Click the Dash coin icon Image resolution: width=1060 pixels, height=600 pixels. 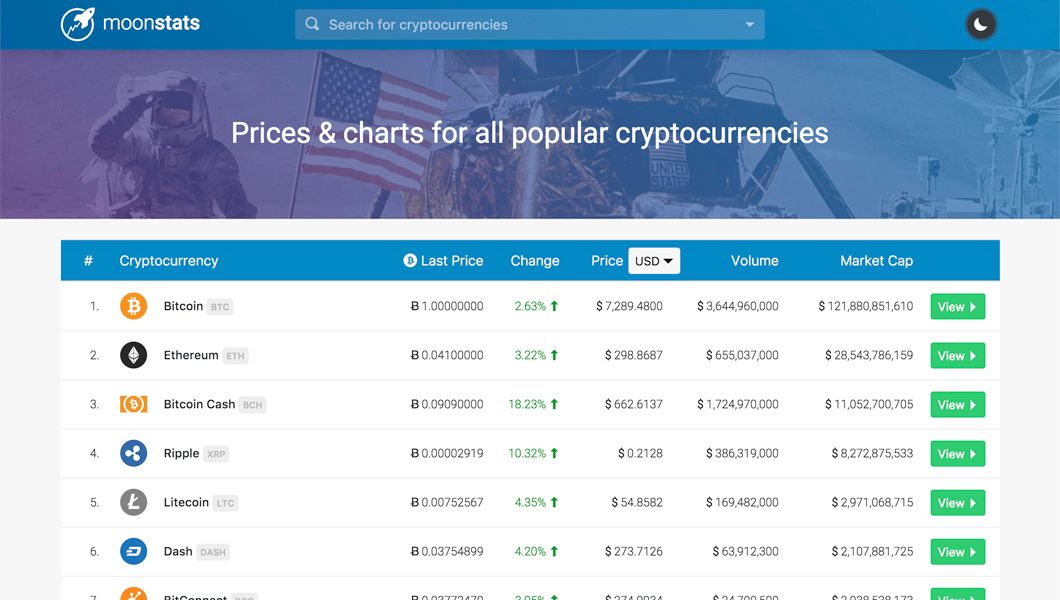click(x=133, y=551)
